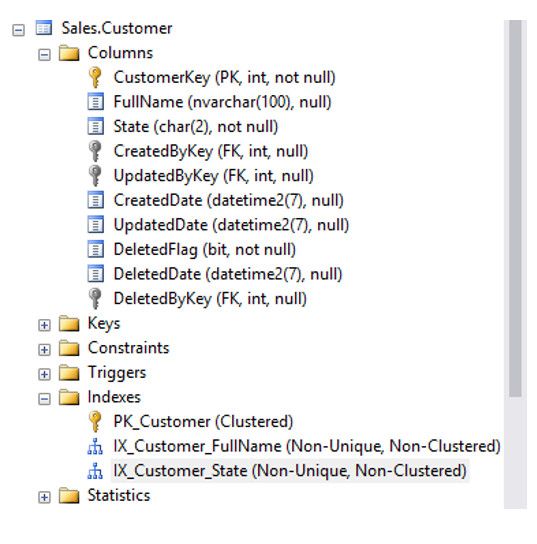This screenshot has width=537, height=544.
Task: Click the IX_Customer_State index icon
Action: click(x=95, y=471)
